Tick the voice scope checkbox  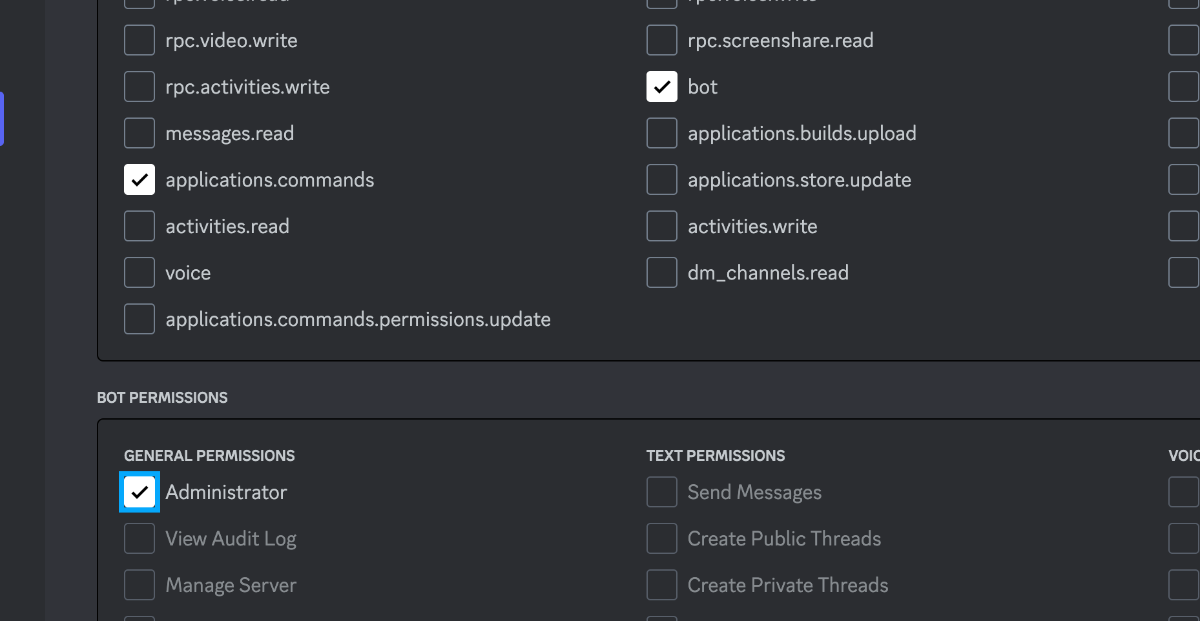click(139, 273)
